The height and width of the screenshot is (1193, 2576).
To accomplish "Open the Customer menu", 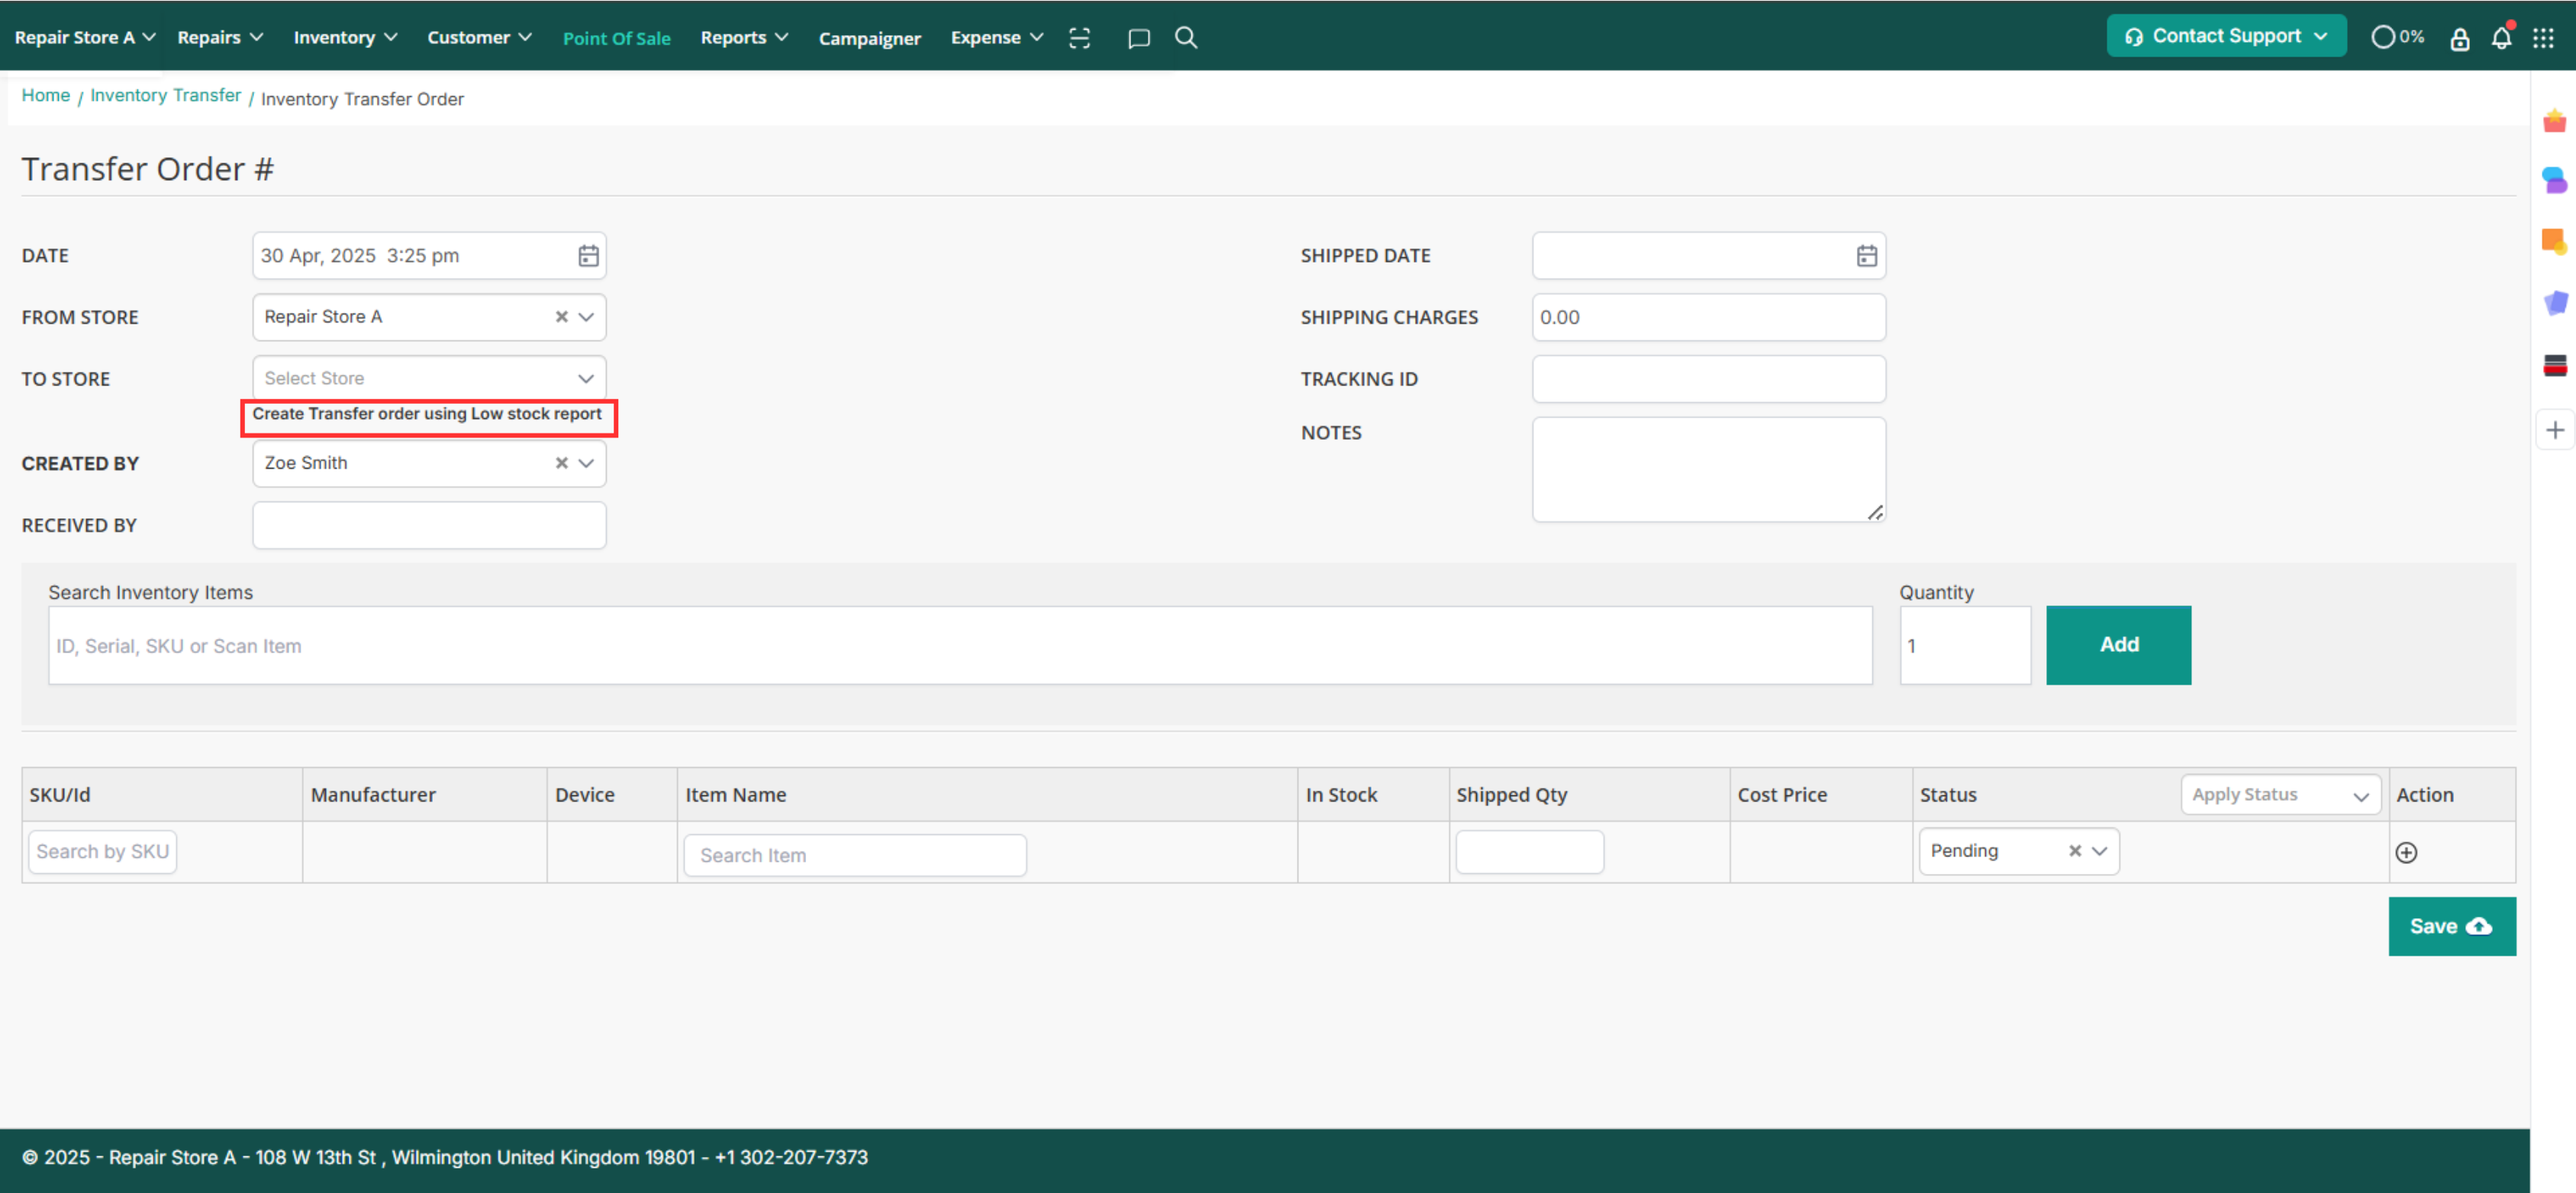I will pos(479,37).
